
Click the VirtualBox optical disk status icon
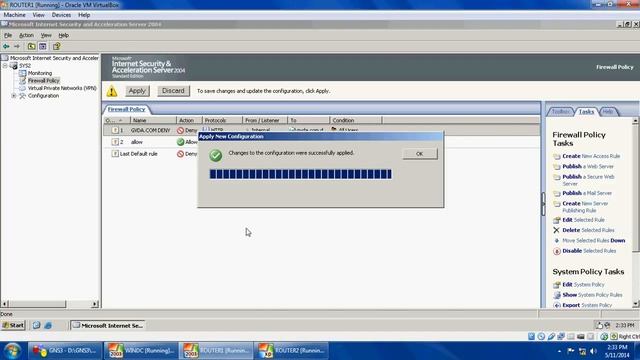(541, 336)
